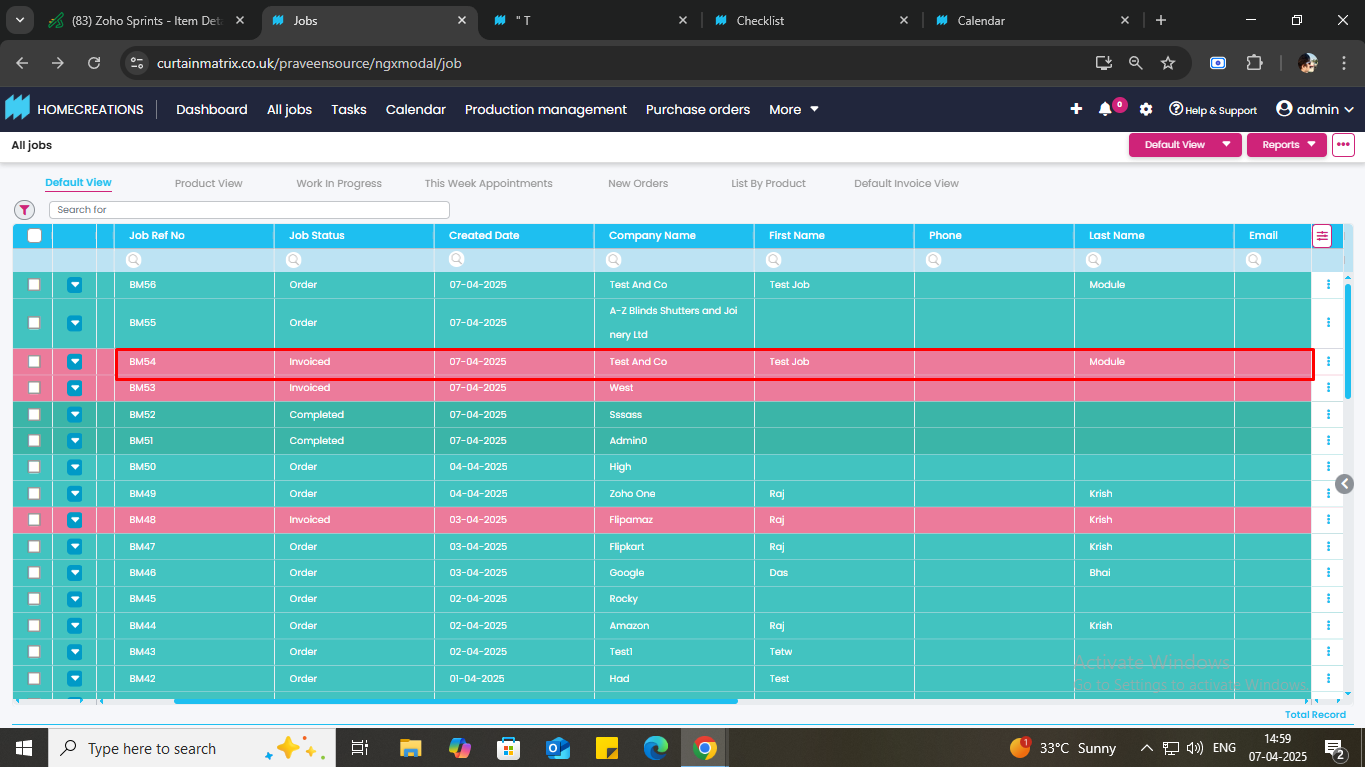The image size is (1365, 767).
Task: Open the Help & Support link
Action: (1213, 110)
